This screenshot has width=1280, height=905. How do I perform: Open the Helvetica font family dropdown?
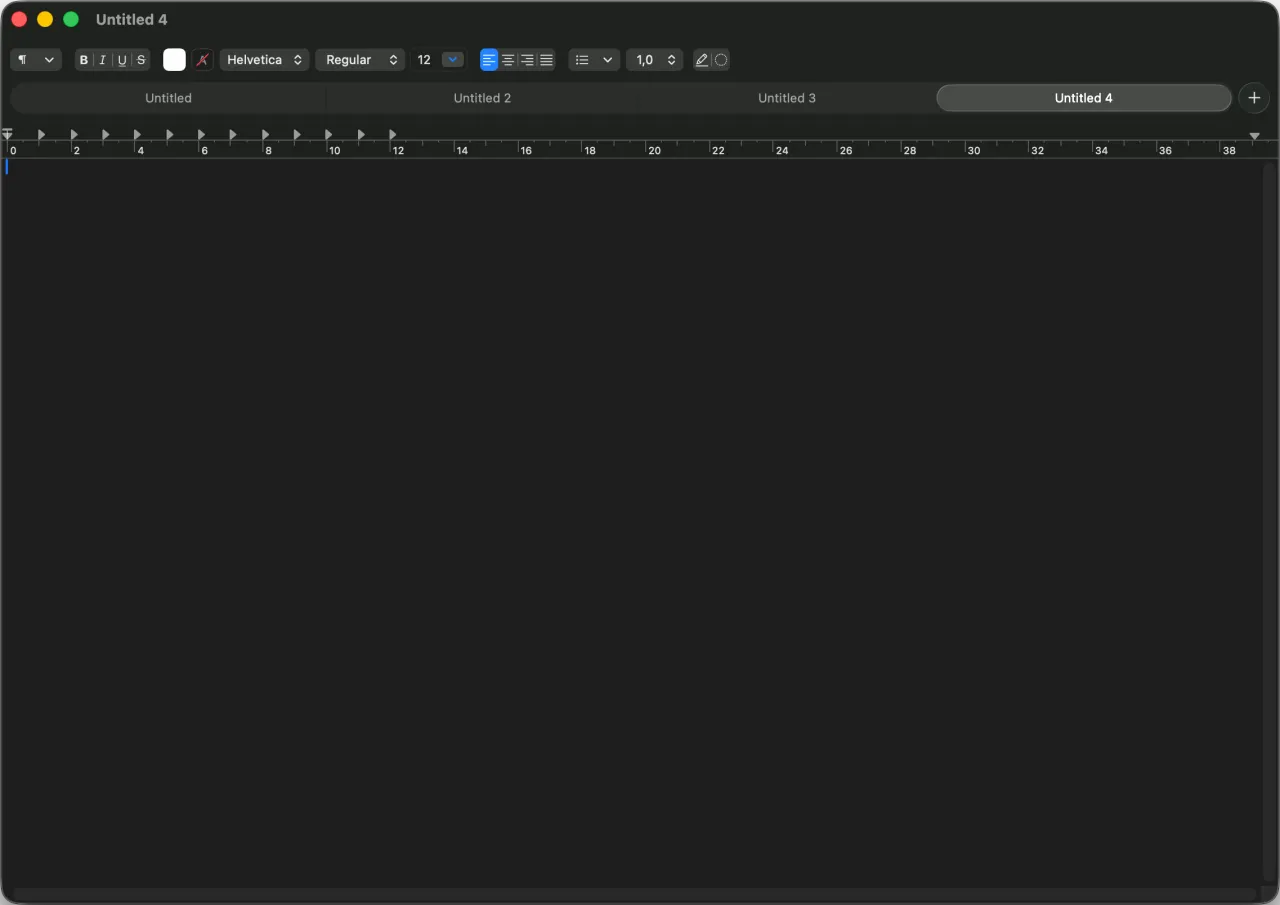coord(264,60)
